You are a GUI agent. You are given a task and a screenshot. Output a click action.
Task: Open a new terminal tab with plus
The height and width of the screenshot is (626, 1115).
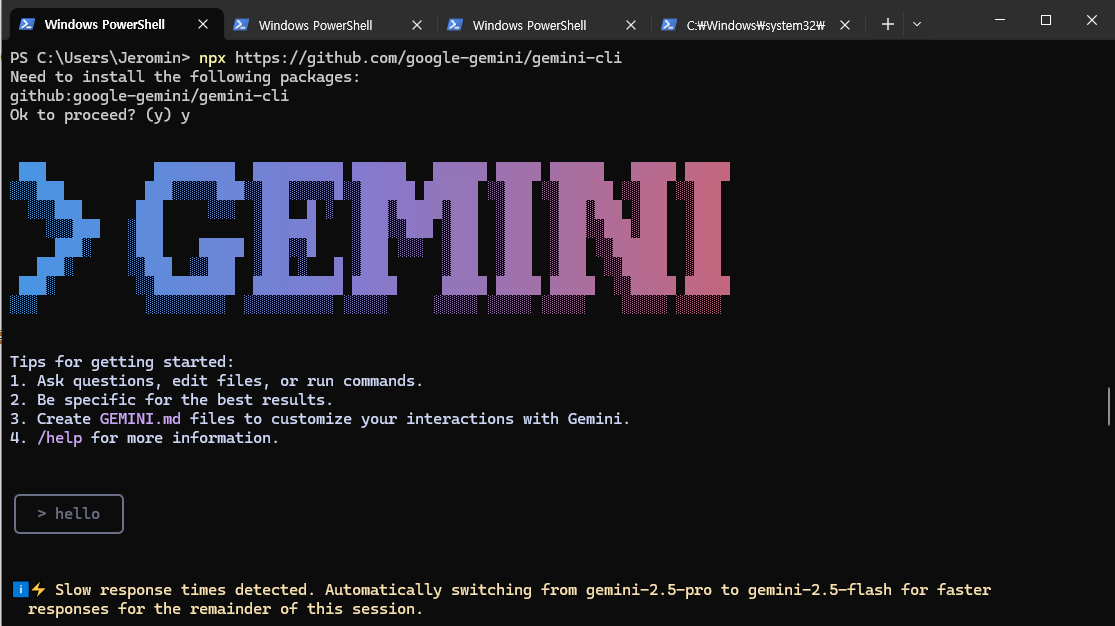point(887,24)
